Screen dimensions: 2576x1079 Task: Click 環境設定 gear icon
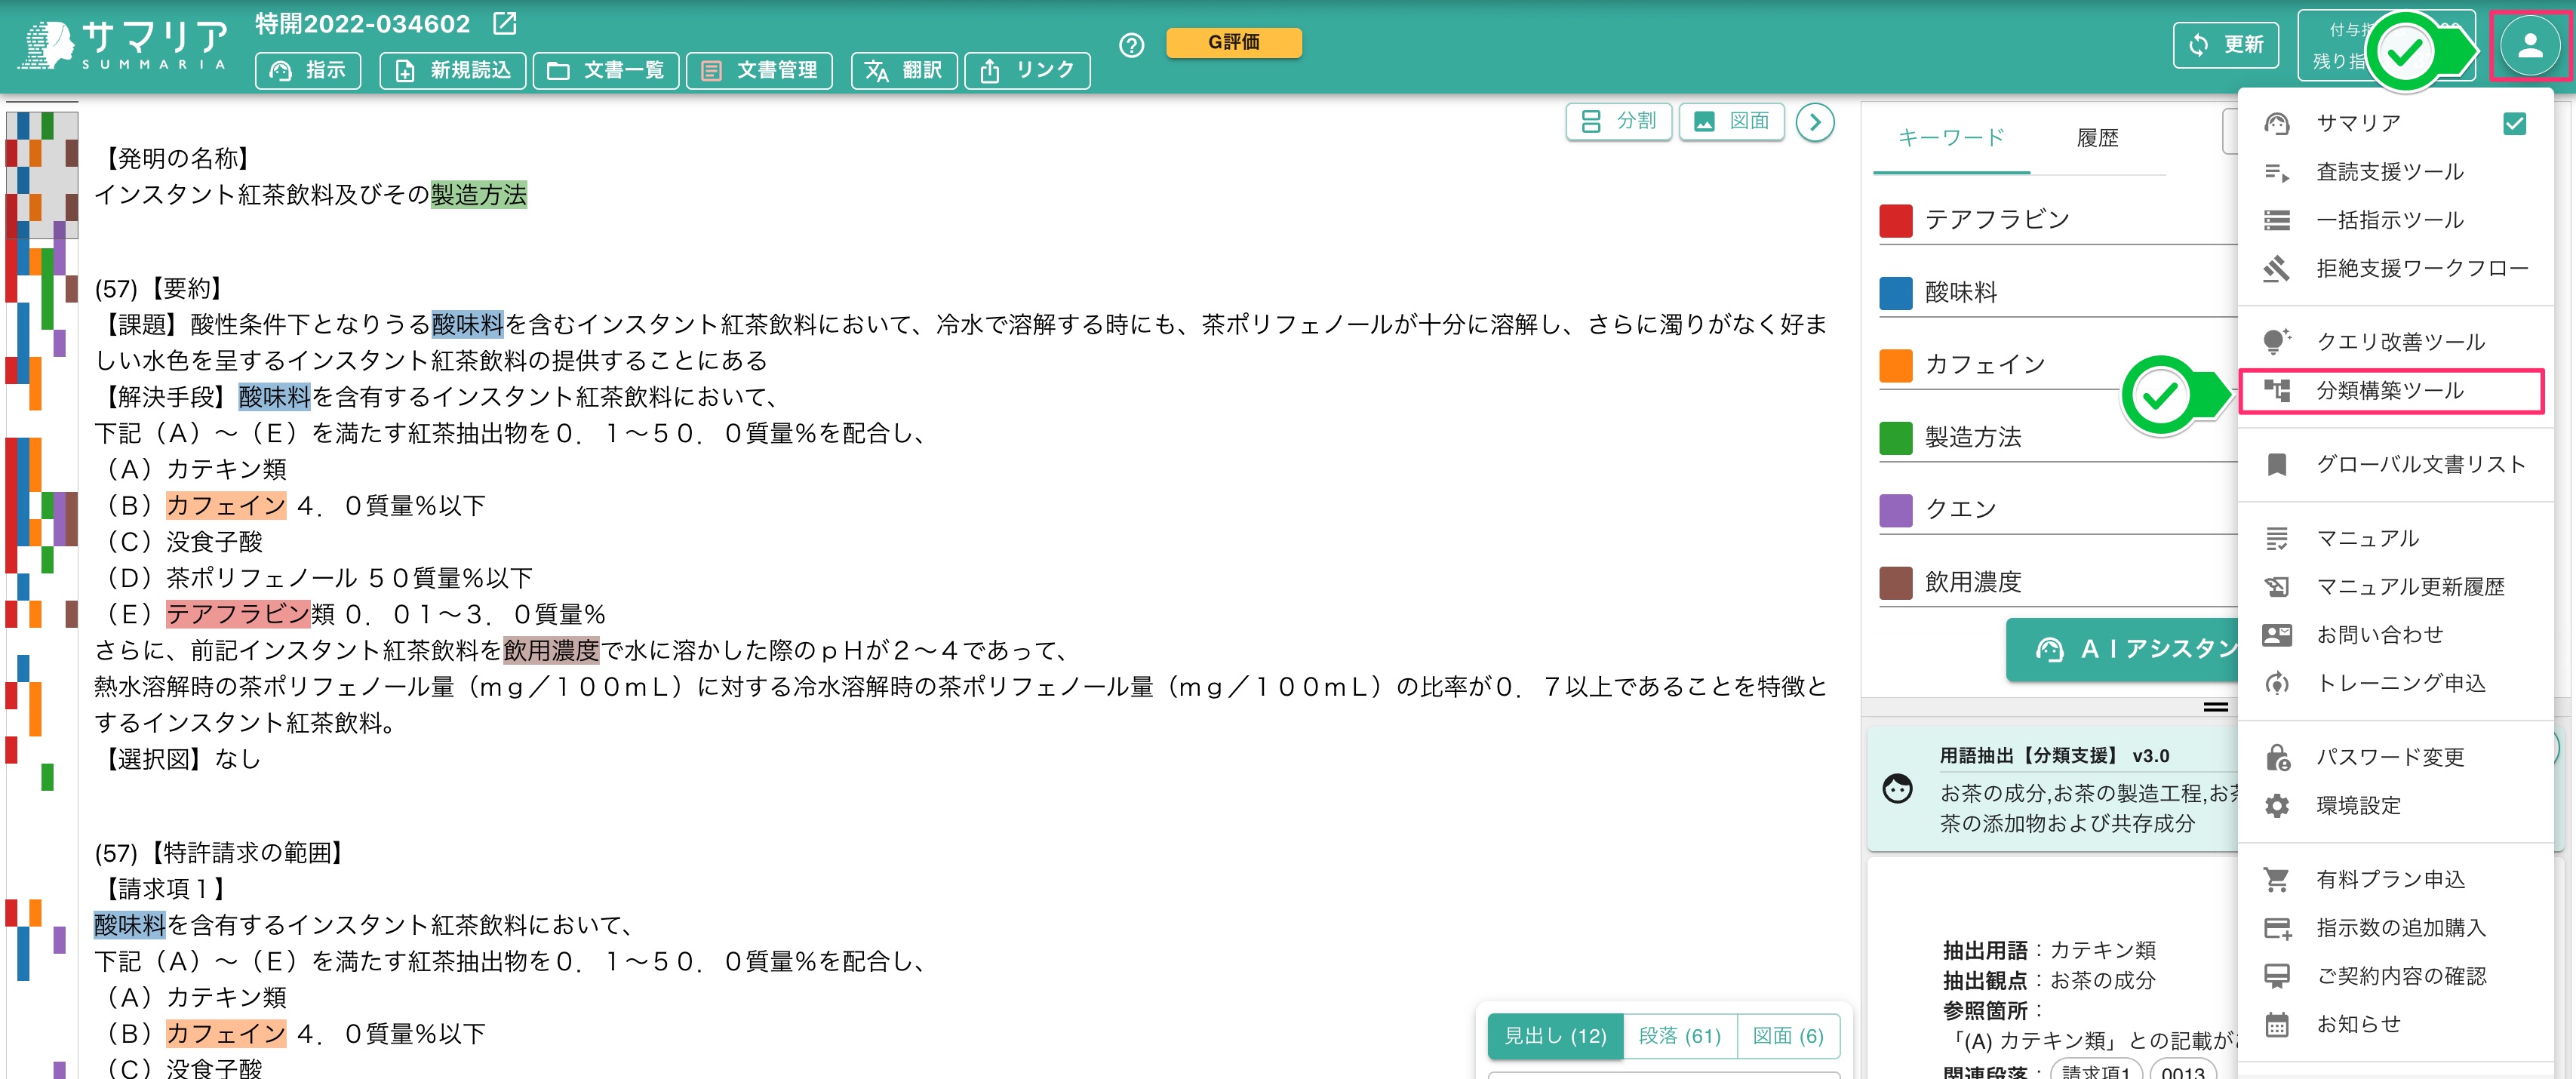coord(2277,806)
